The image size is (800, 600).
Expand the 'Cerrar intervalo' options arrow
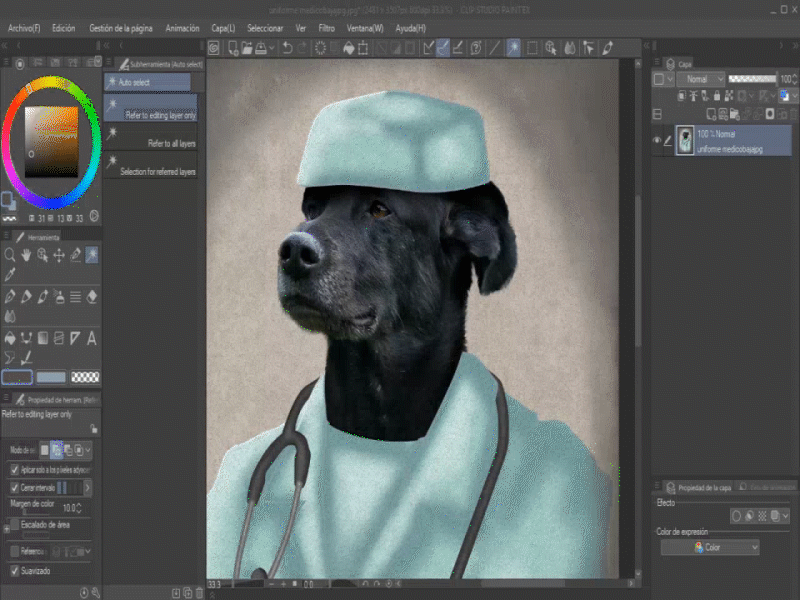[87, 488]
